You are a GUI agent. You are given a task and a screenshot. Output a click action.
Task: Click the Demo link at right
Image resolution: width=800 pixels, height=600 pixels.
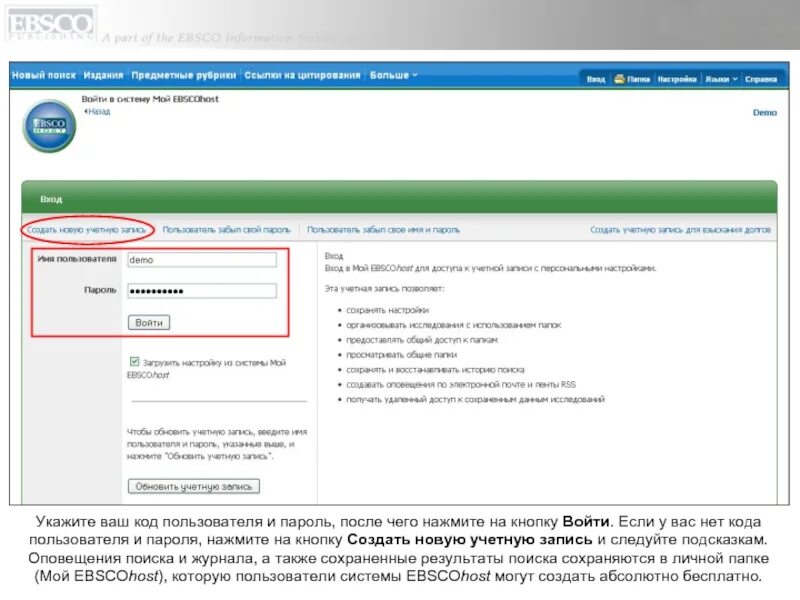pyautogui.click(x=764, y=113)
